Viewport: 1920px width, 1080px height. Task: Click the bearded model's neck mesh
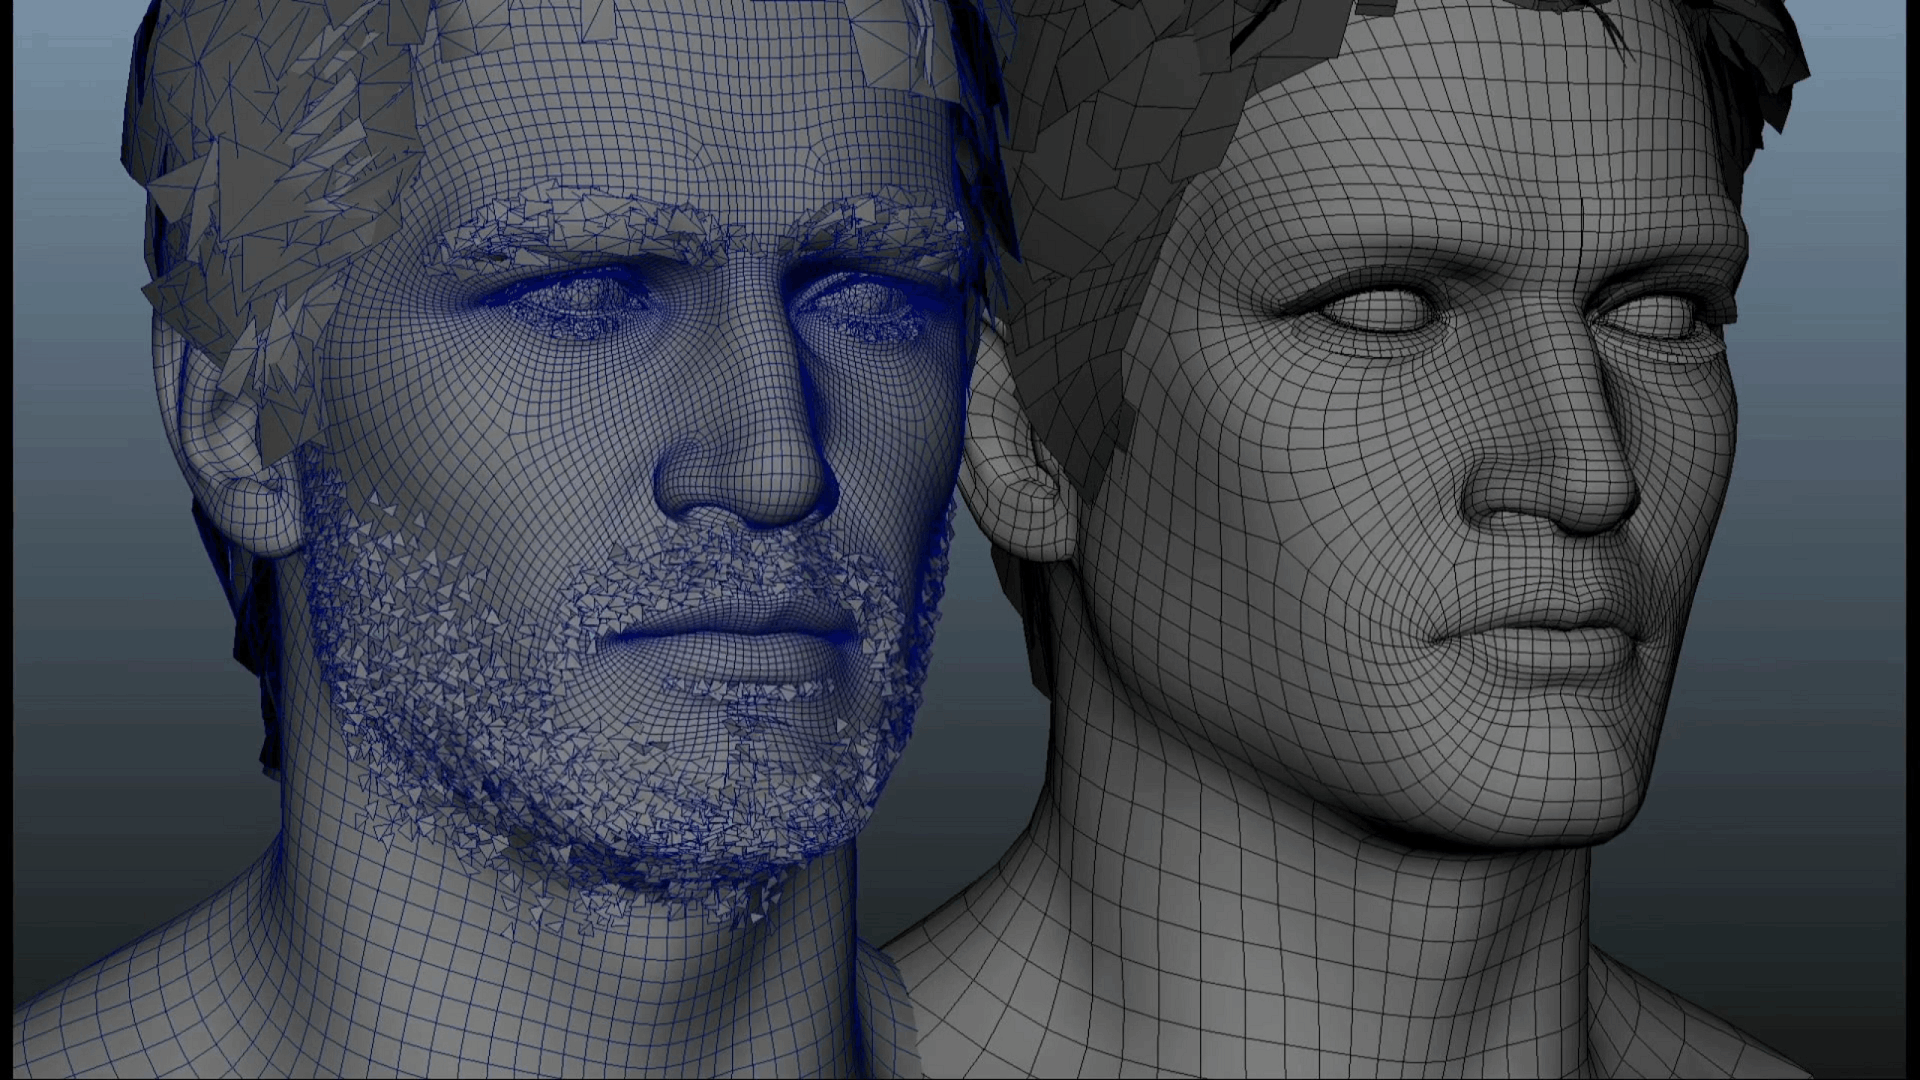click(x=560, y=960)
